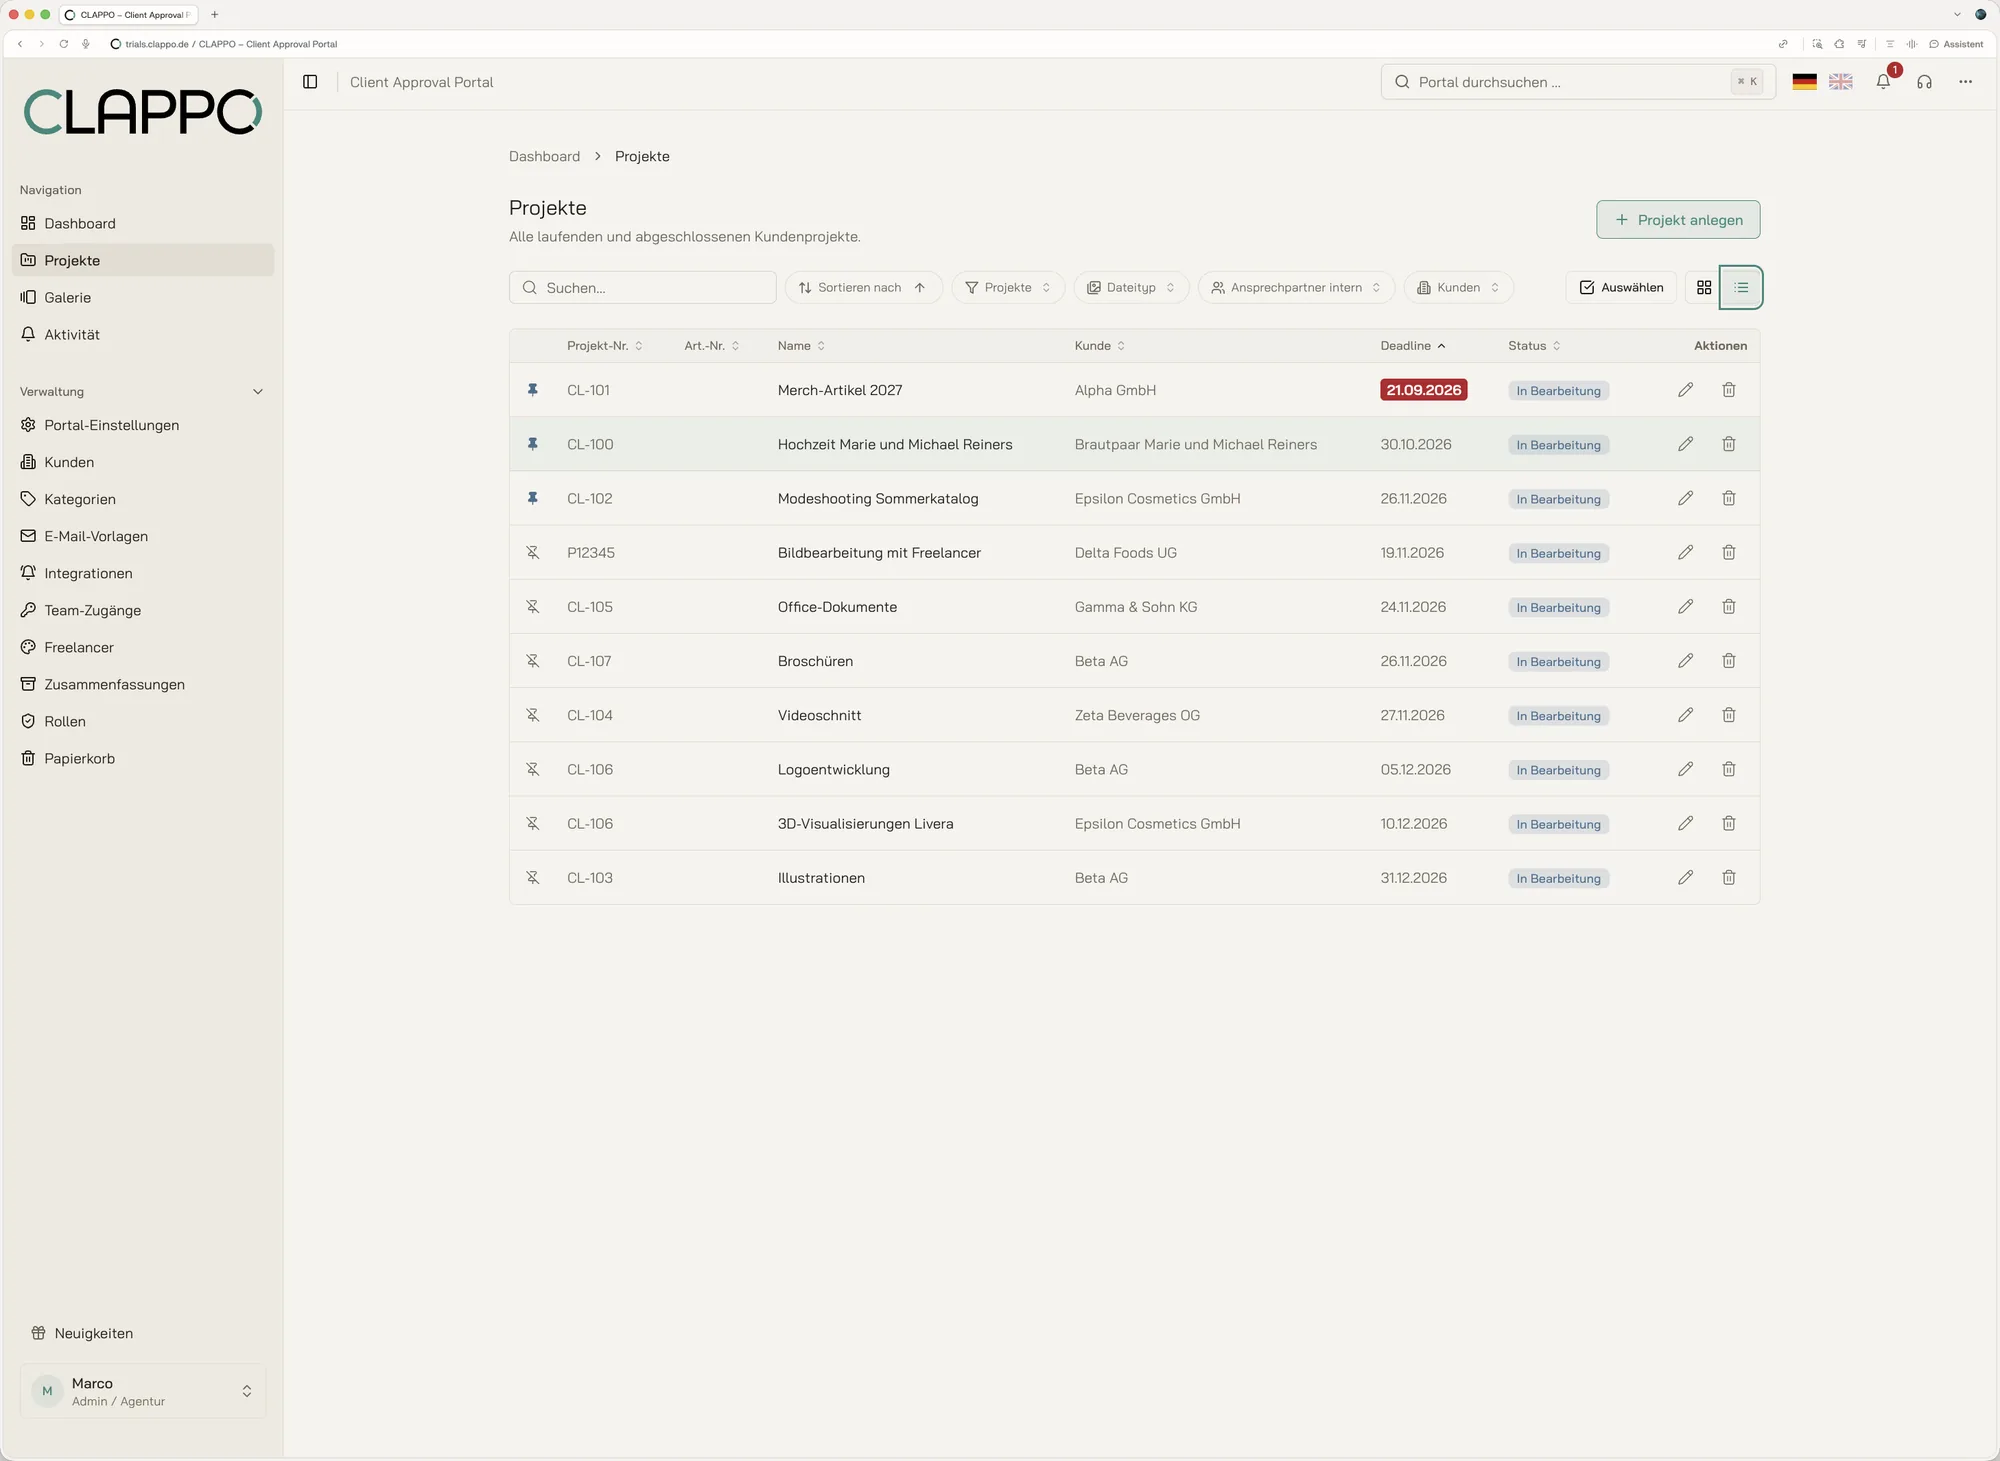
Task: Open Ansprechpartner intern filter
Action: 1296,287
